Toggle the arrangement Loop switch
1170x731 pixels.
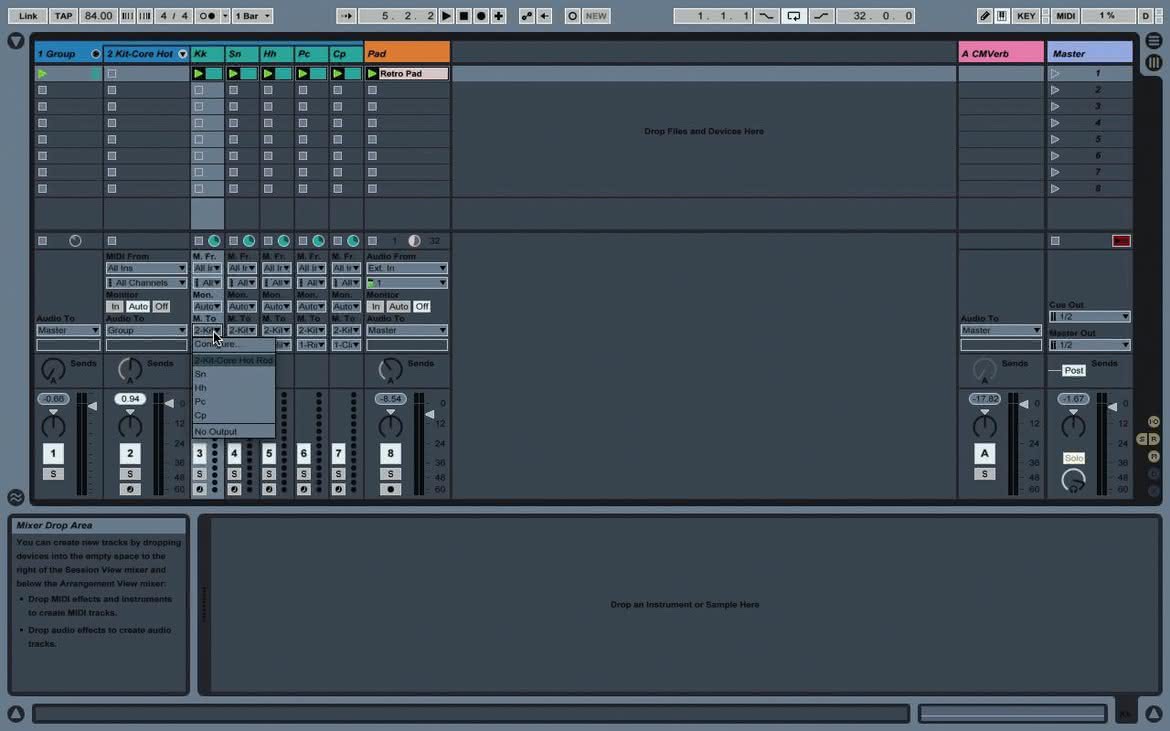[793, 16]
